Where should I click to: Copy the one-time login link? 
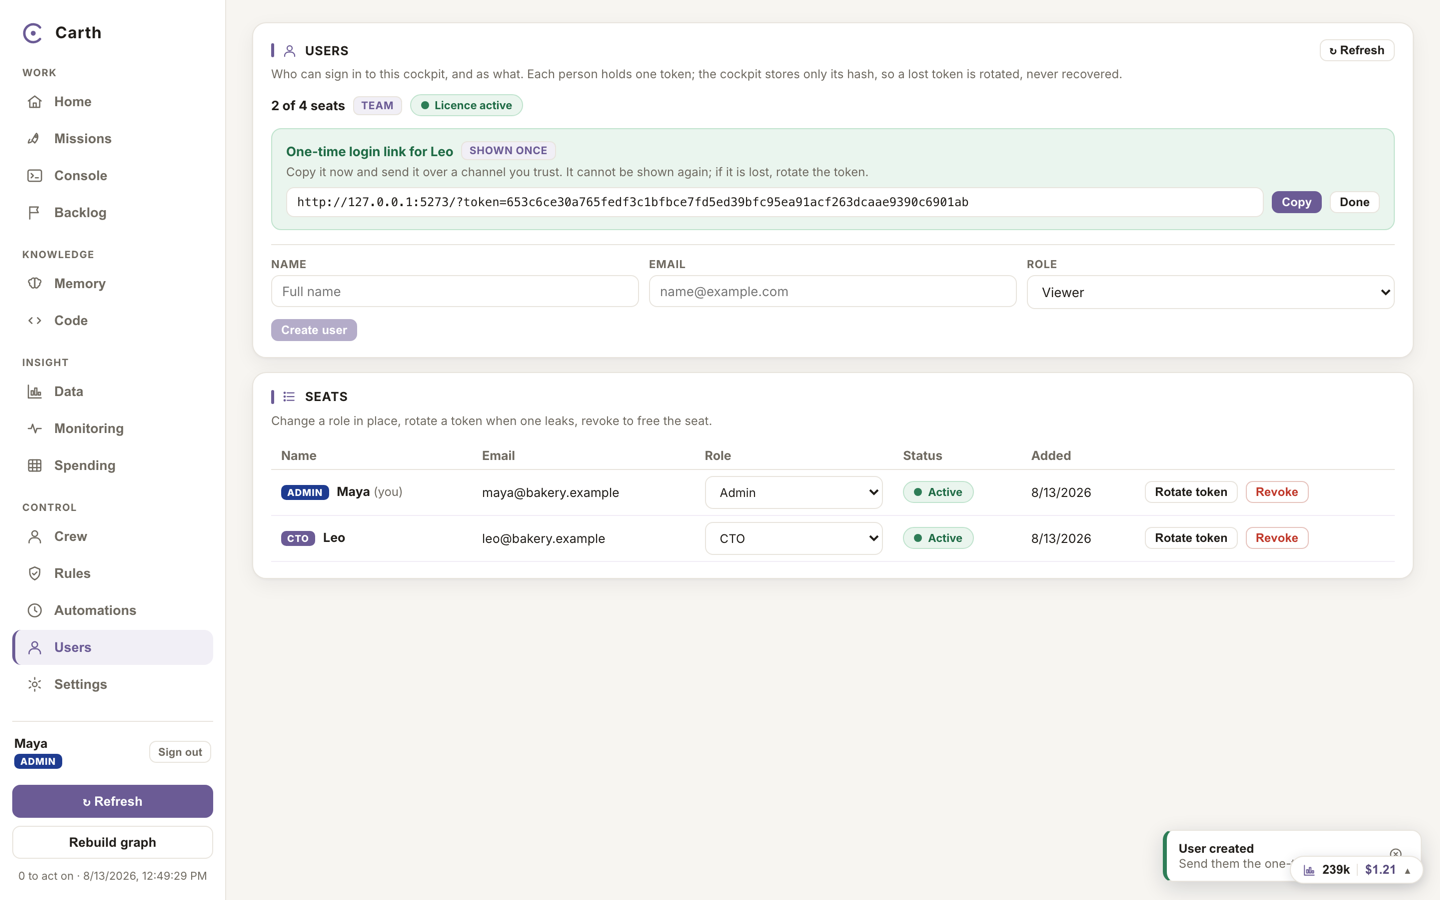[x=1296, y=202]
